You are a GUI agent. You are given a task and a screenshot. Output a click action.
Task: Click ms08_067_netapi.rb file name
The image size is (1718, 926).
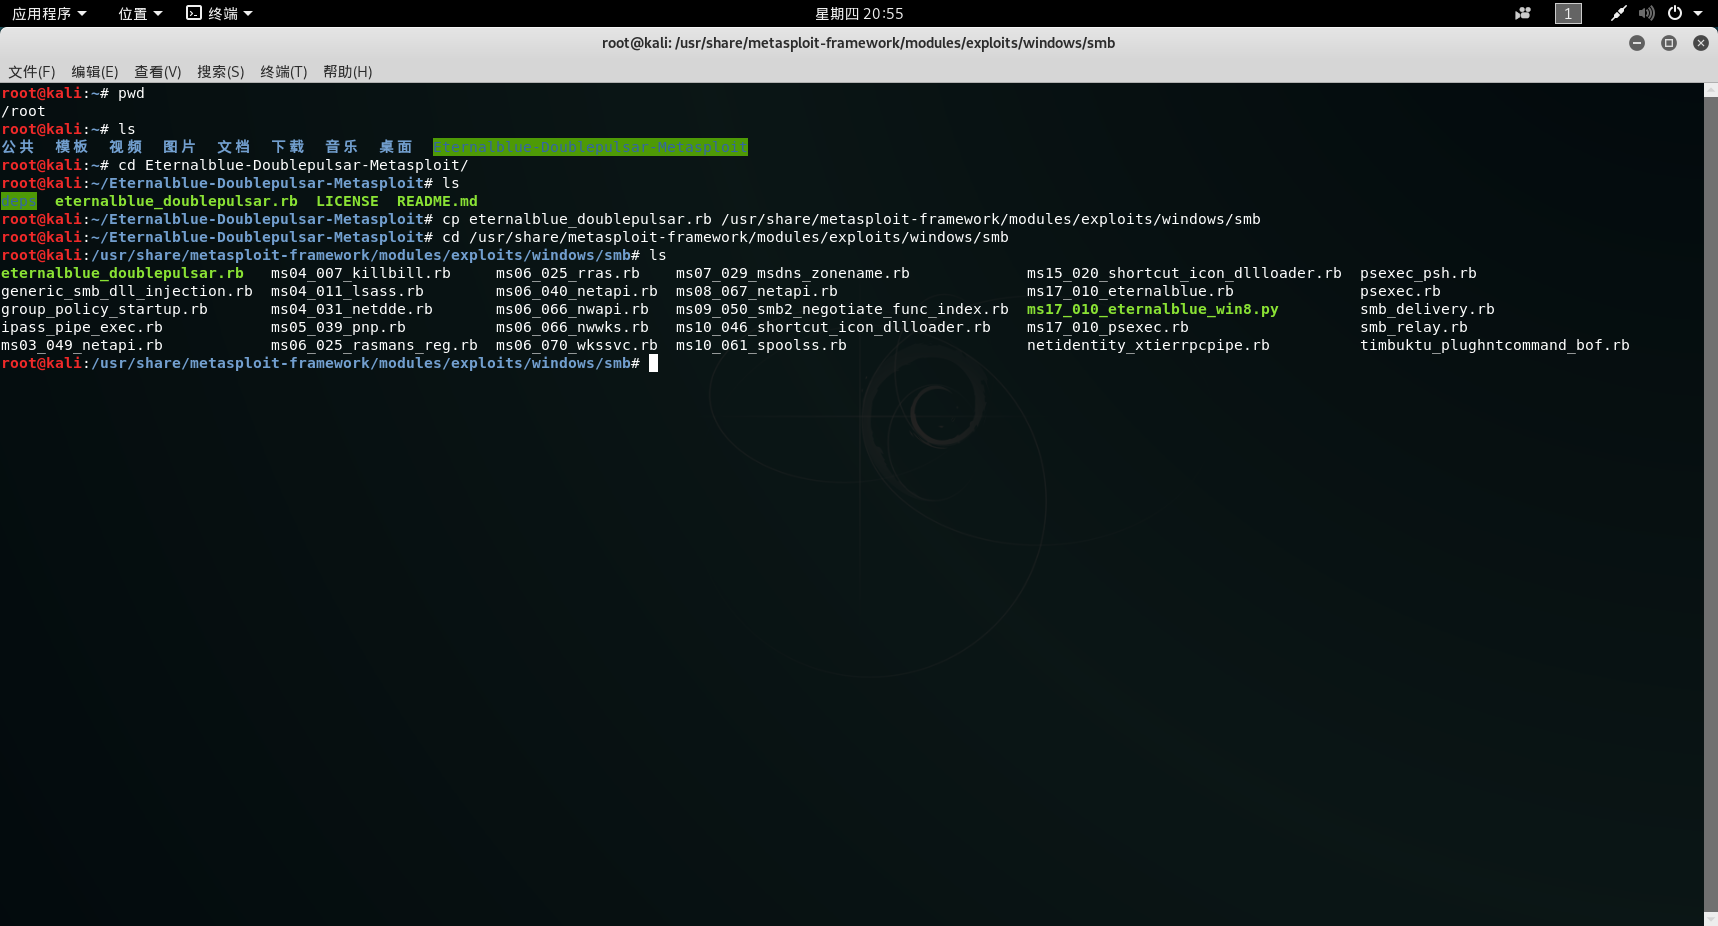(757, 291)
